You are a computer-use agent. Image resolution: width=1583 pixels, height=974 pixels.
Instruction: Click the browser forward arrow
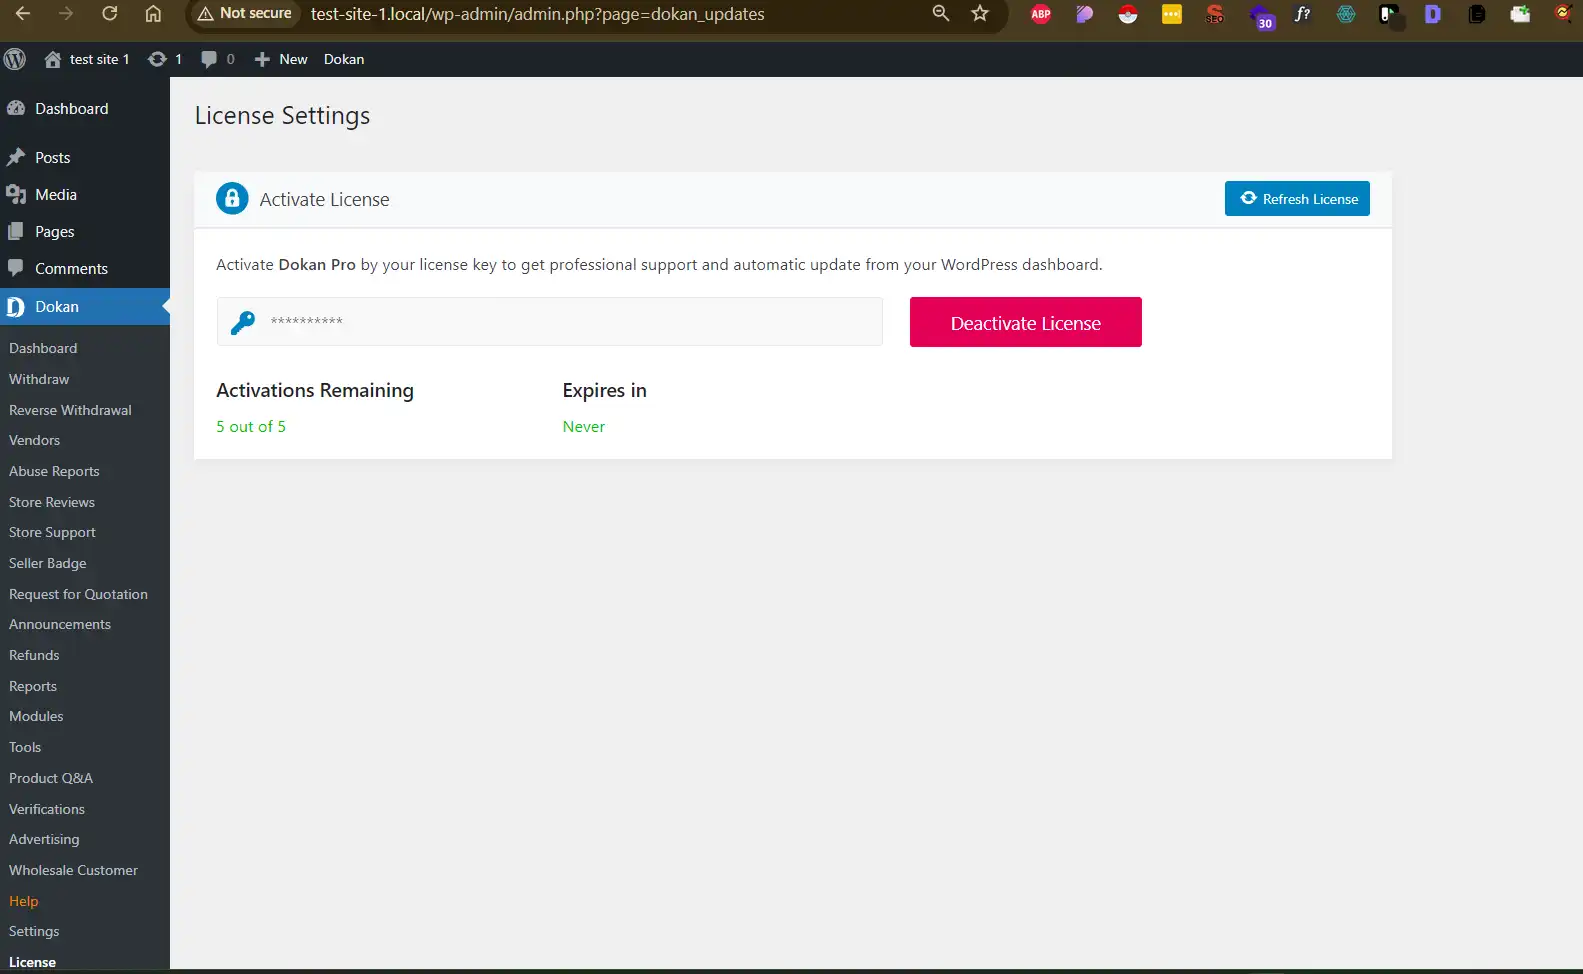(66, 14)
